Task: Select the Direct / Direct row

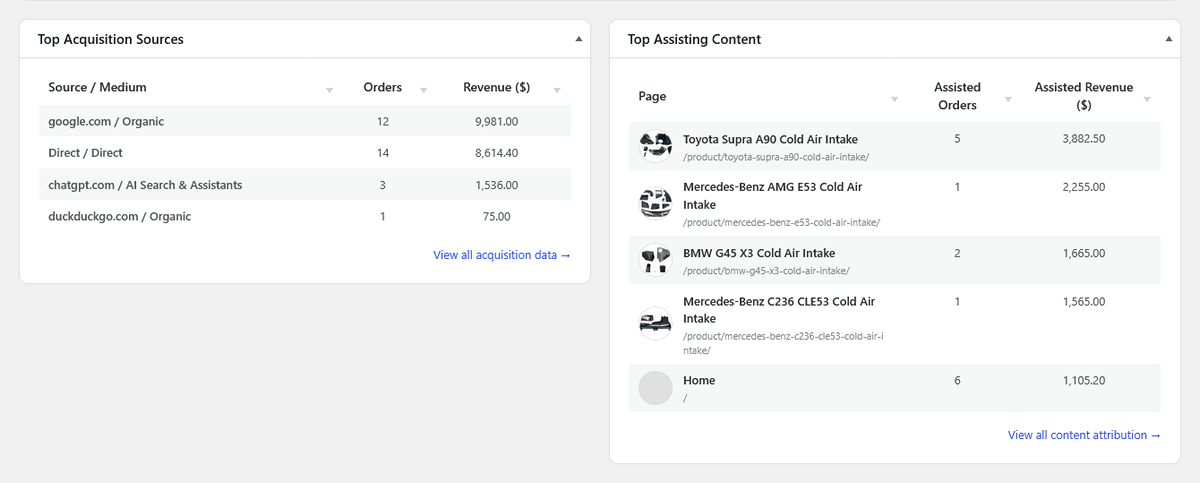Action: pos(305,153)
